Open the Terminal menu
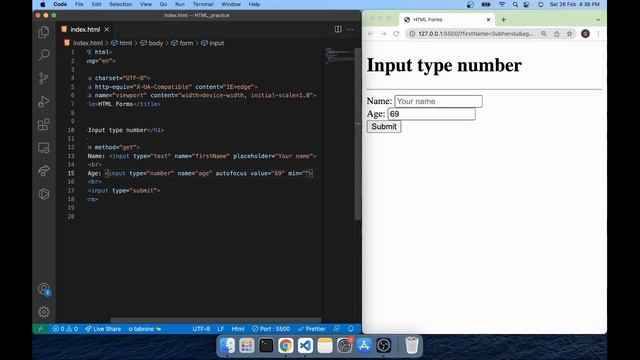Image resolution: width=640 pixels, height=360 pixels. point(203,4)
